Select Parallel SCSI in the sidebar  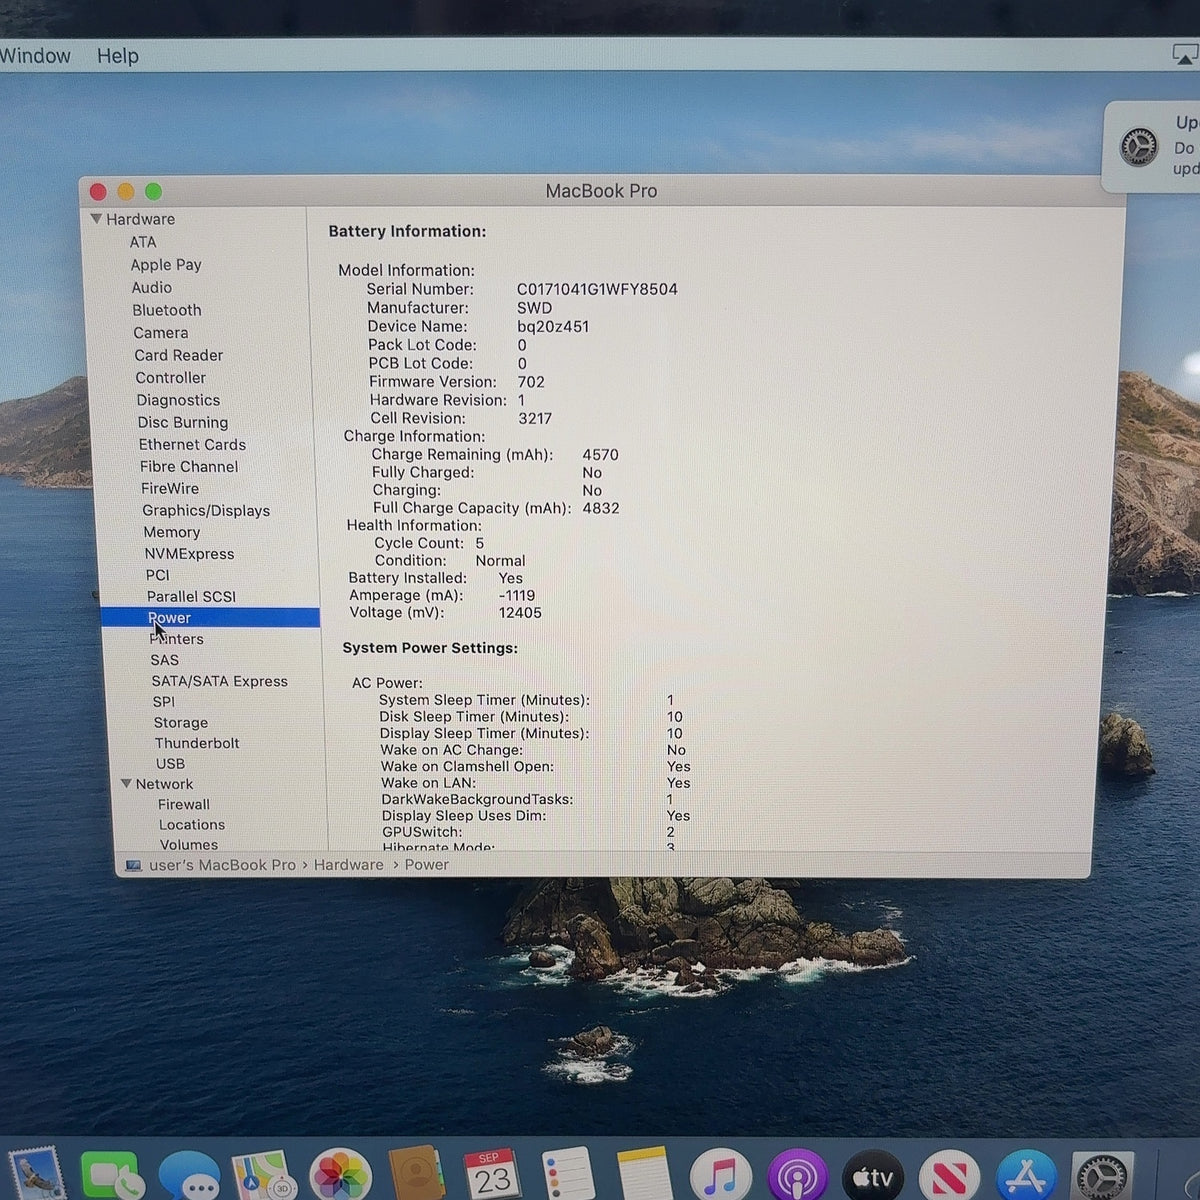click(191, 597)
